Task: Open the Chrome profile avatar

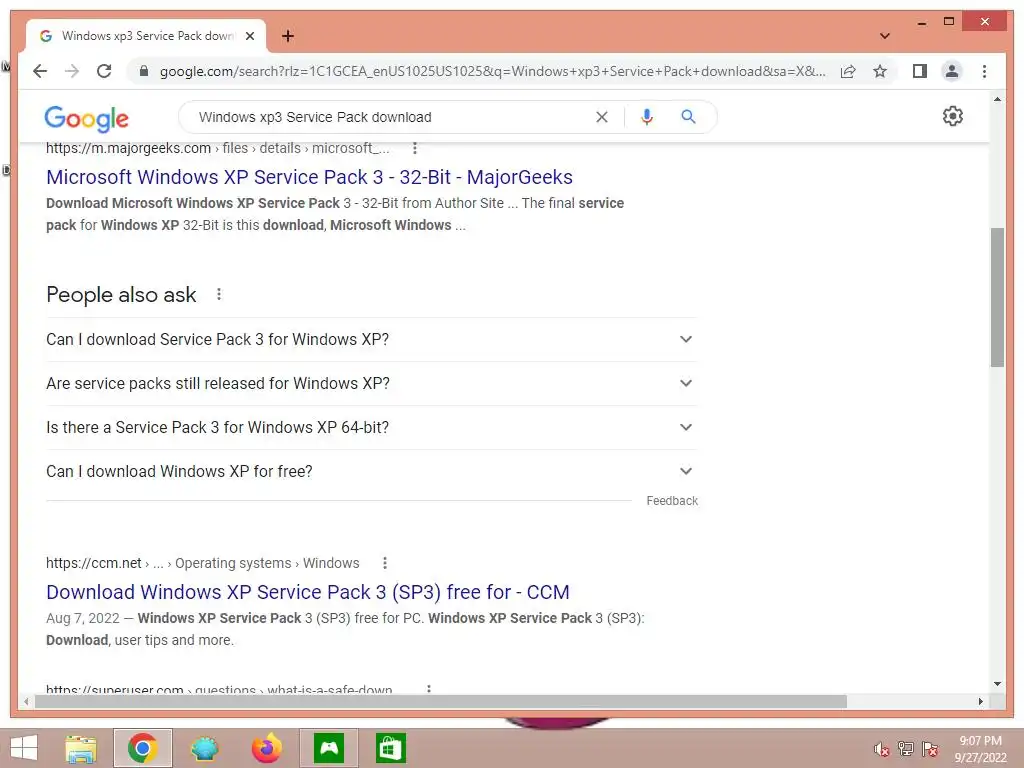Action: coord(952,71)
